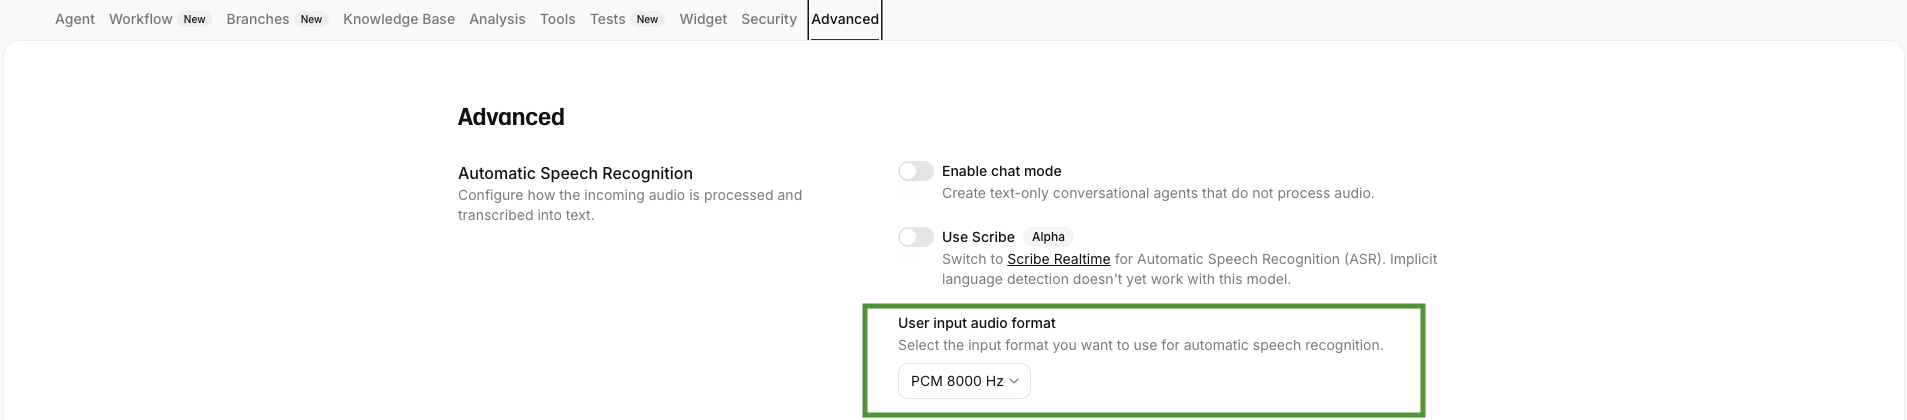Click the New badge next to Workflow
Viewport: 1907px width, 420px height.
tap(195, 19)
